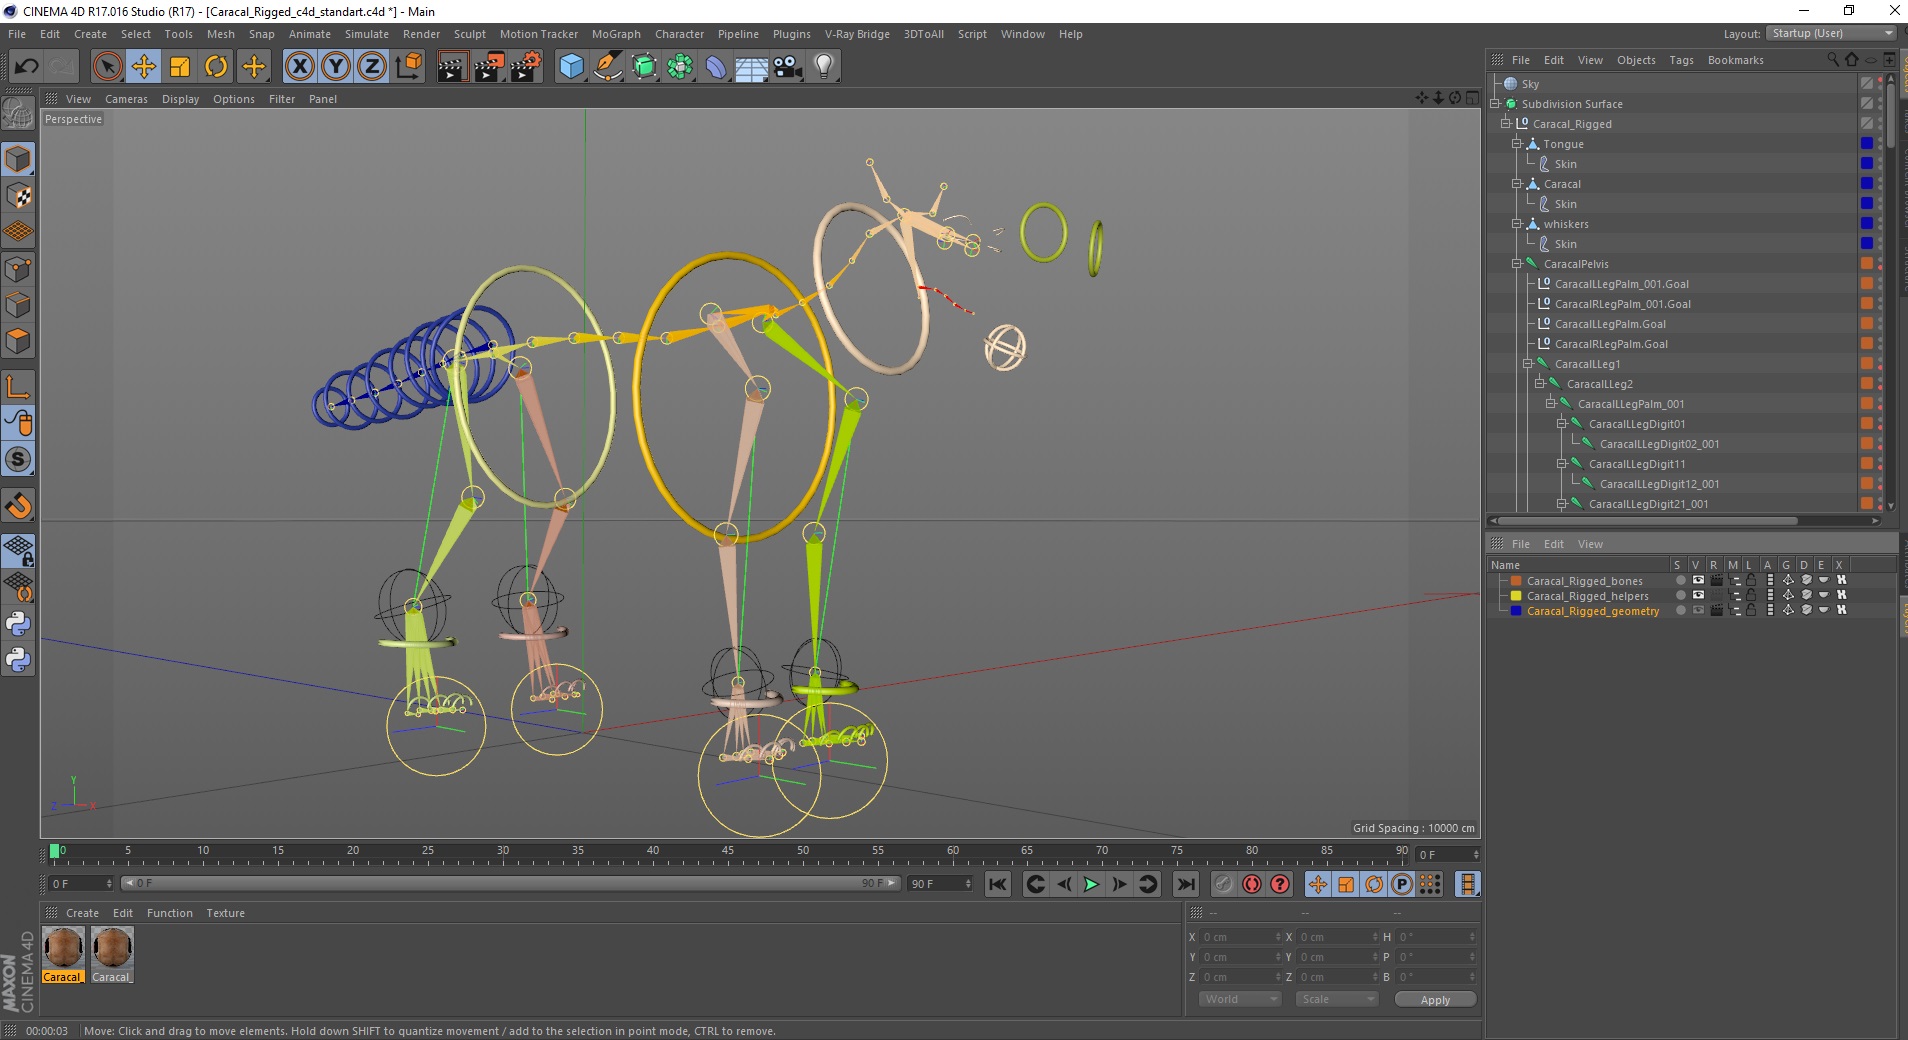Image resolution: width=1908 pixels, height=1040 pixels.
Task: Click Caracal_Rigged_geometry blue layer swatch
Action: pyautogui.click(x=1516, y=610)
